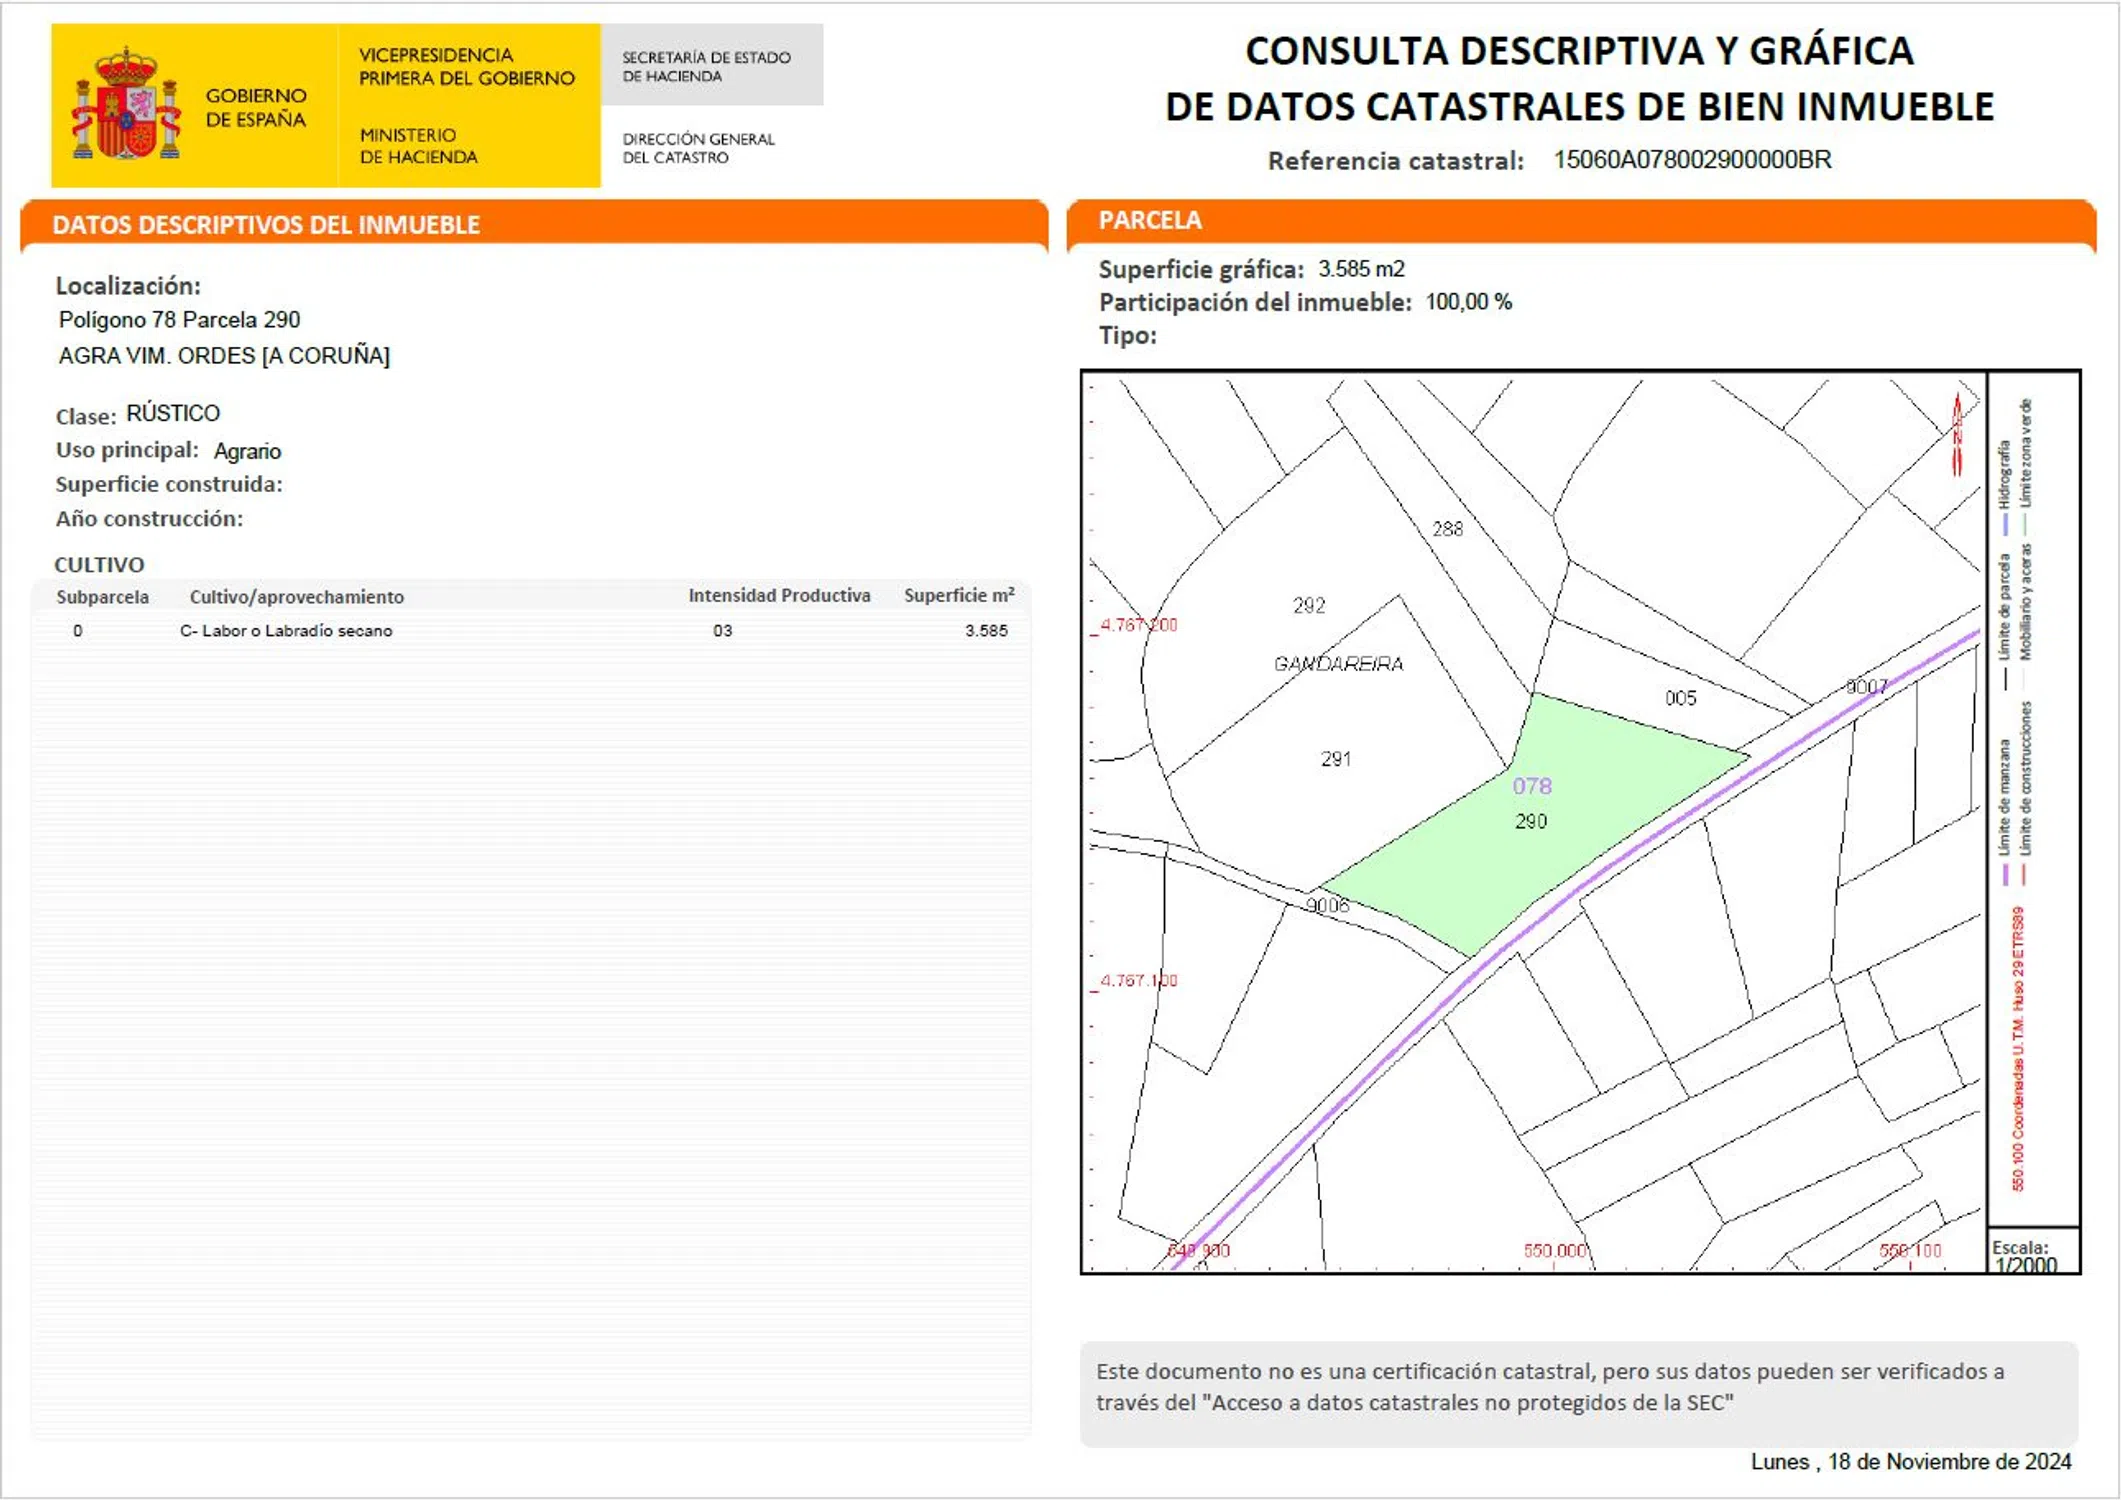Viewport: 2121px width, 1500px height.
Task: Click the purple 078 polygon number
Action: click(x=1531, y=786)
